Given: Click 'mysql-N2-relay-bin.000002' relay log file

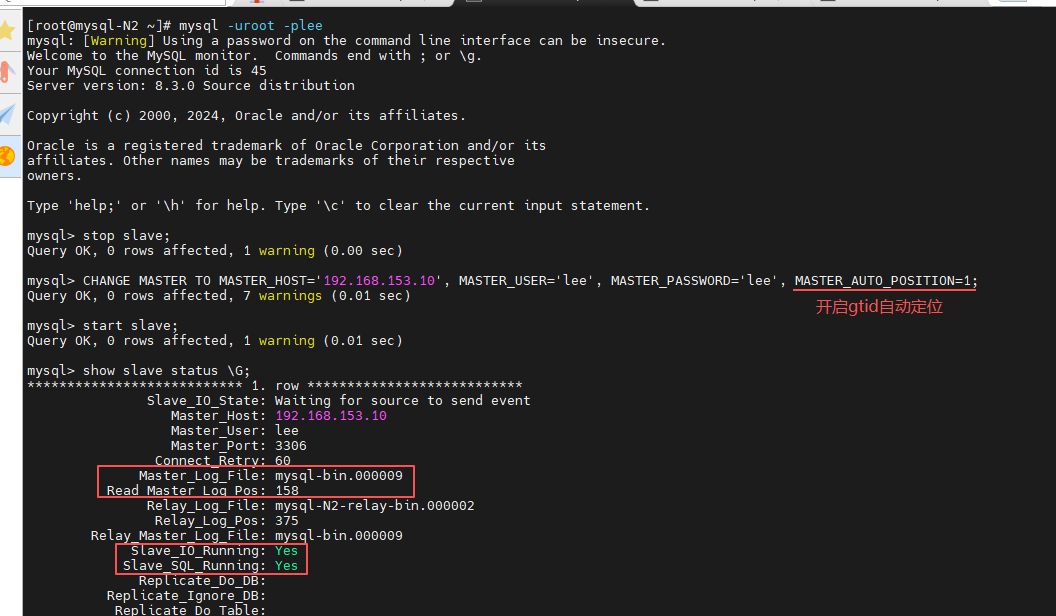Looking at the screenshot, I should pyautogui.click(x=374, y=506).
